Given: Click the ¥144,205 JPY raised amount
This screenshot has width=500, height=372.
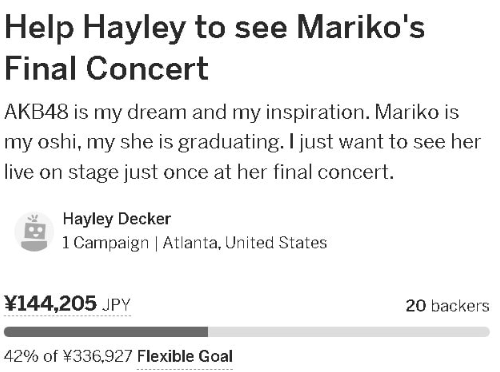Looking at the screenshot, I should (x=67, y=304).
